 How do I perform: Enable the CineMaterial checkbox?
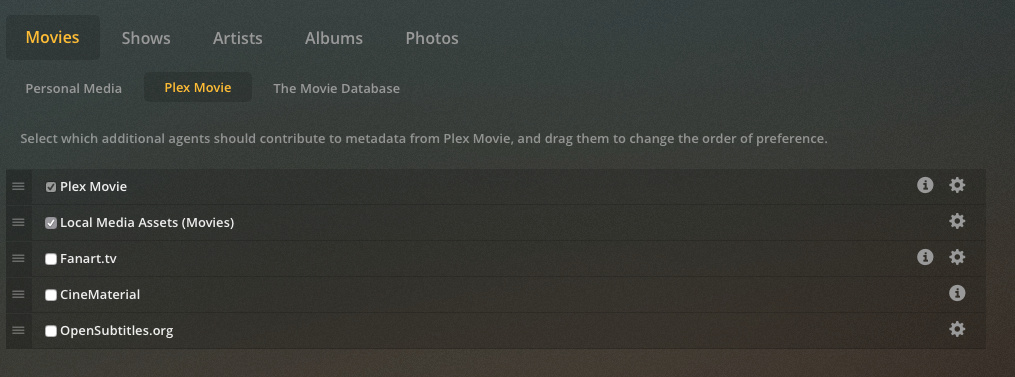51,295
